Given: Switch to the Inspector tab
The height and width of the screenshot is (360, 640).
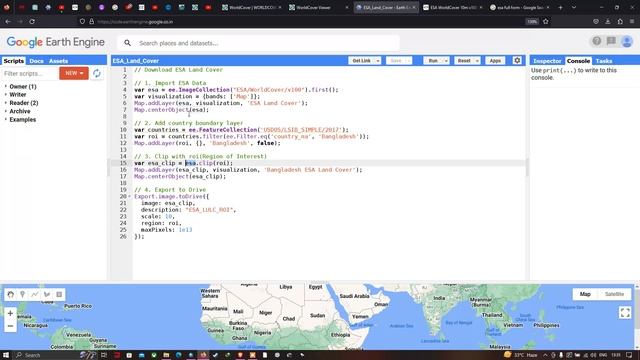Looking at the screenshot, I should (547, 61).
